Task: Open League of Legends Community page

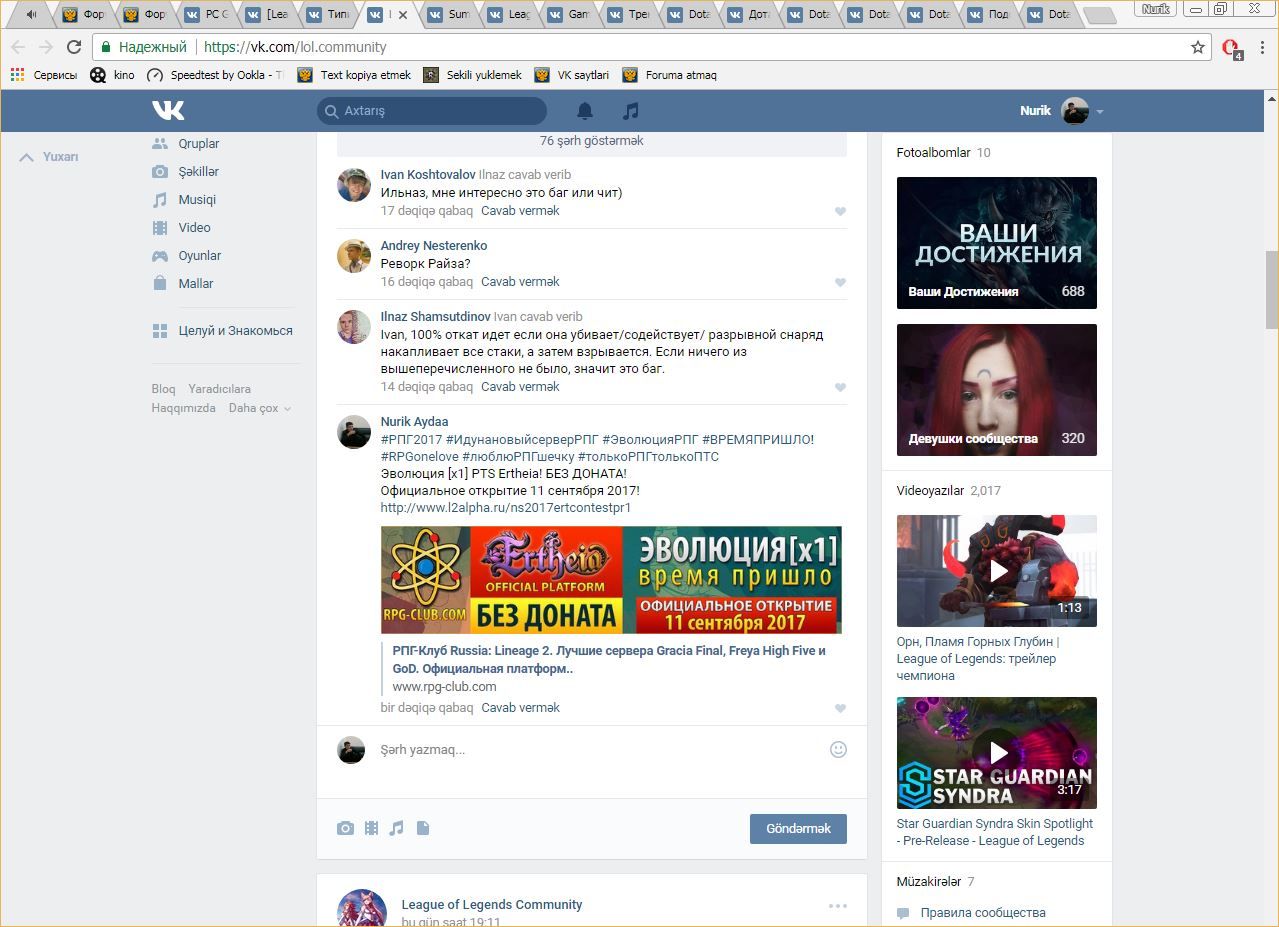Action: (x=492, y=905)
